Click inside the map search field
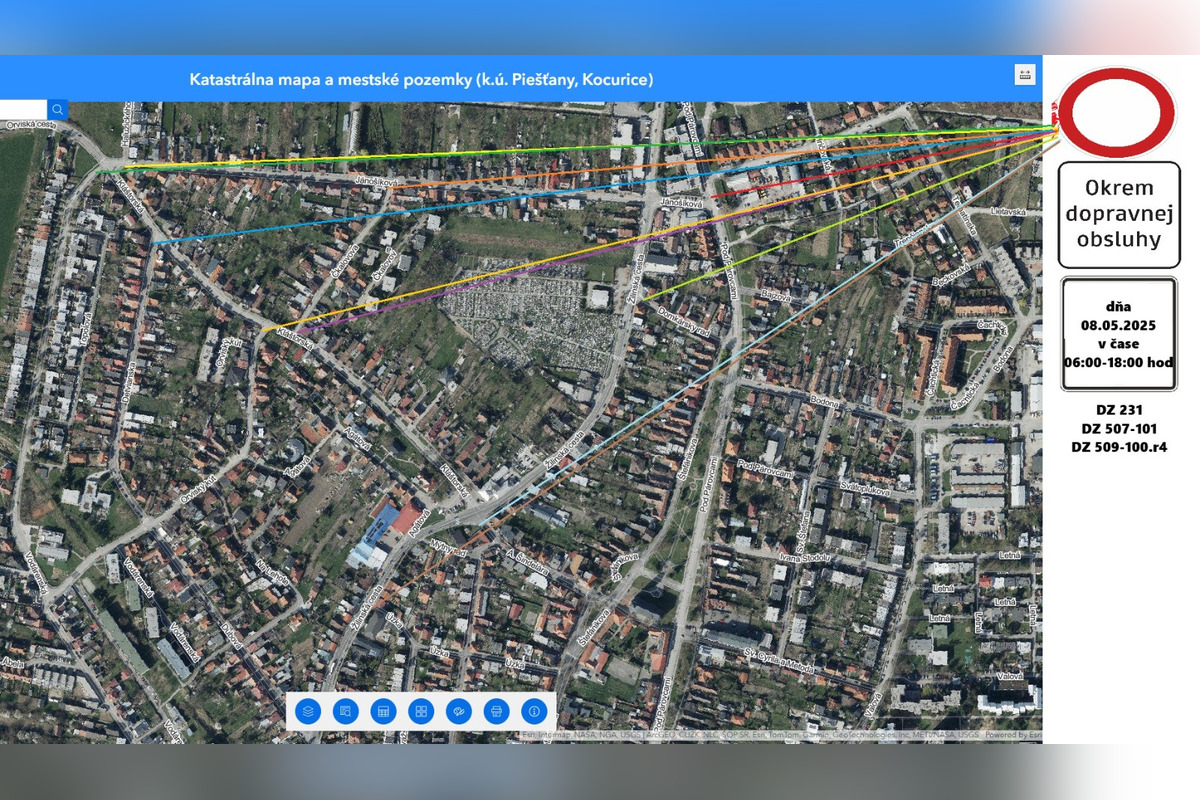Viewport: 1200px width, 800px height. pyautogui.click(x=22, y=110)
